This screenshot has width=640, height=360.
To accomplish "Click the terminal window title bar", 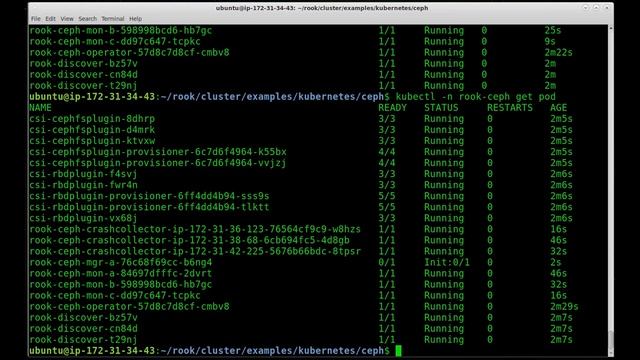I will click(322, 8).
